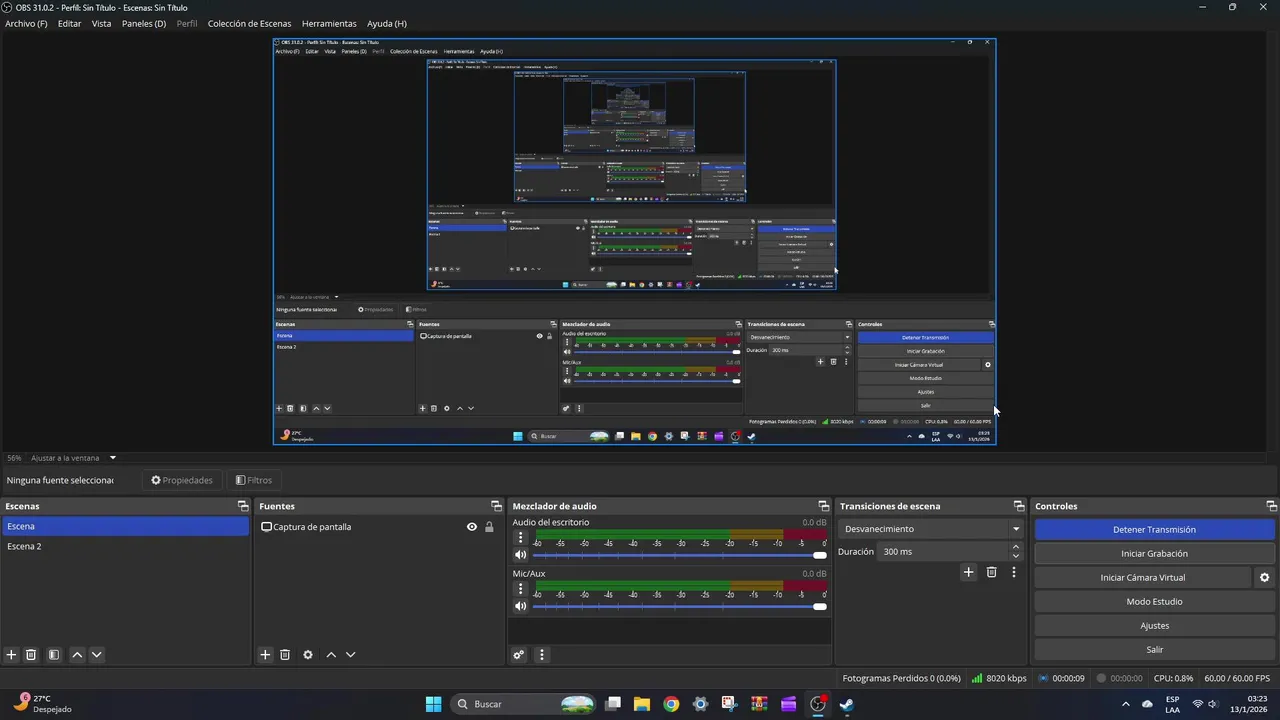Open advanced audio properties gears icon in mixer
Image resolution: width=1280 pixels, height=720 pixels.
[x=519, y=655]
